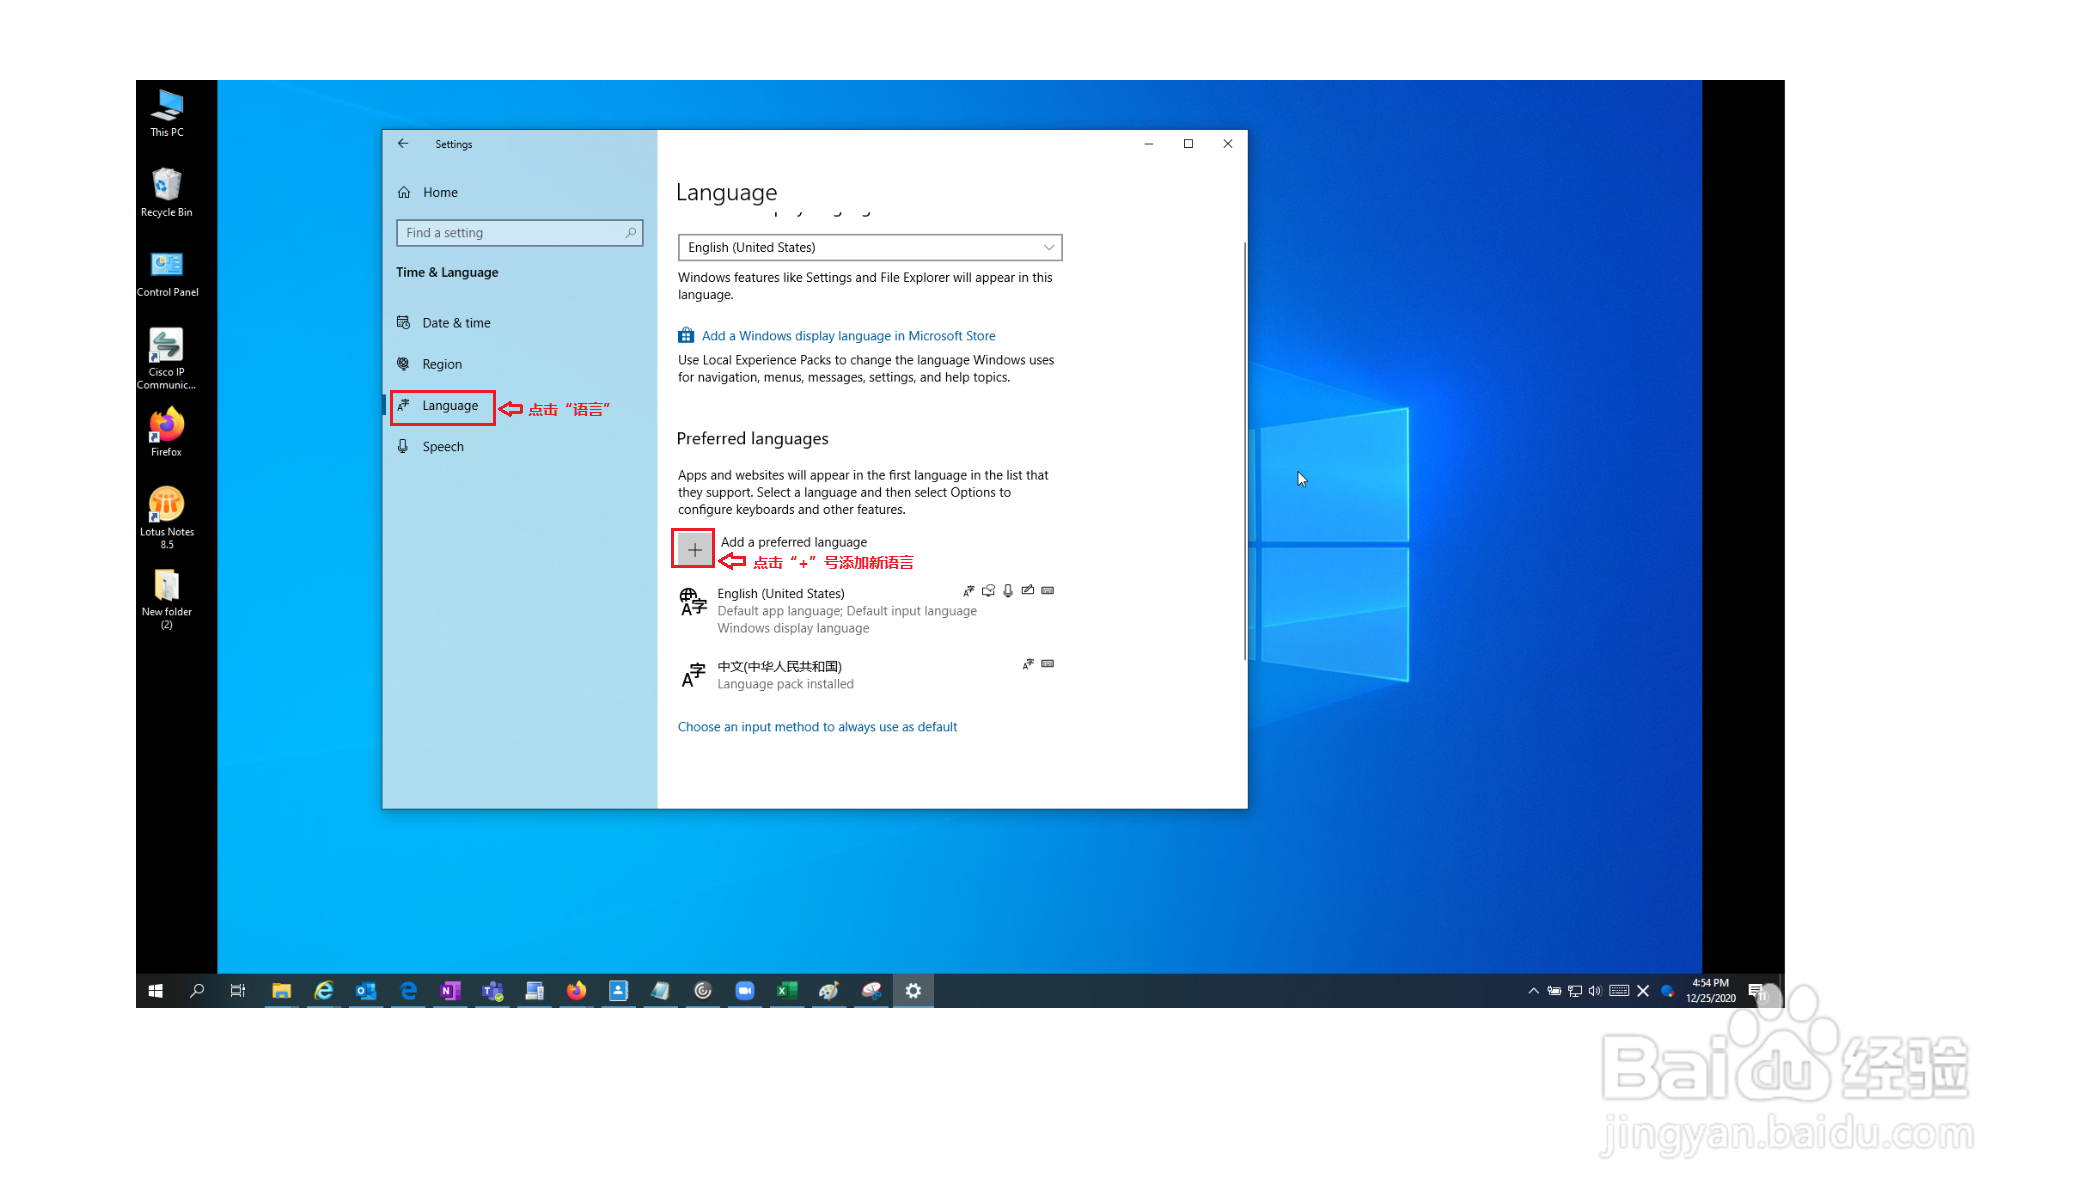Click Add a Windows display language in Microsoft Store

848,336
